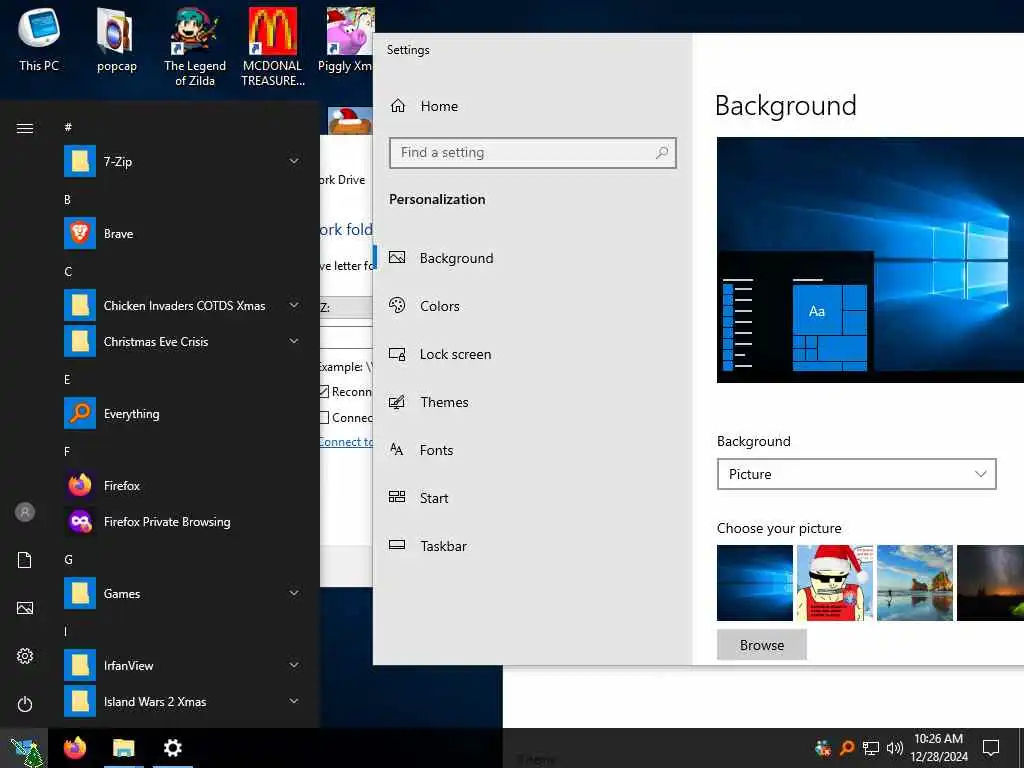Open the Fonts settings page
The image size is (1024, 768).
click(532, 450)
